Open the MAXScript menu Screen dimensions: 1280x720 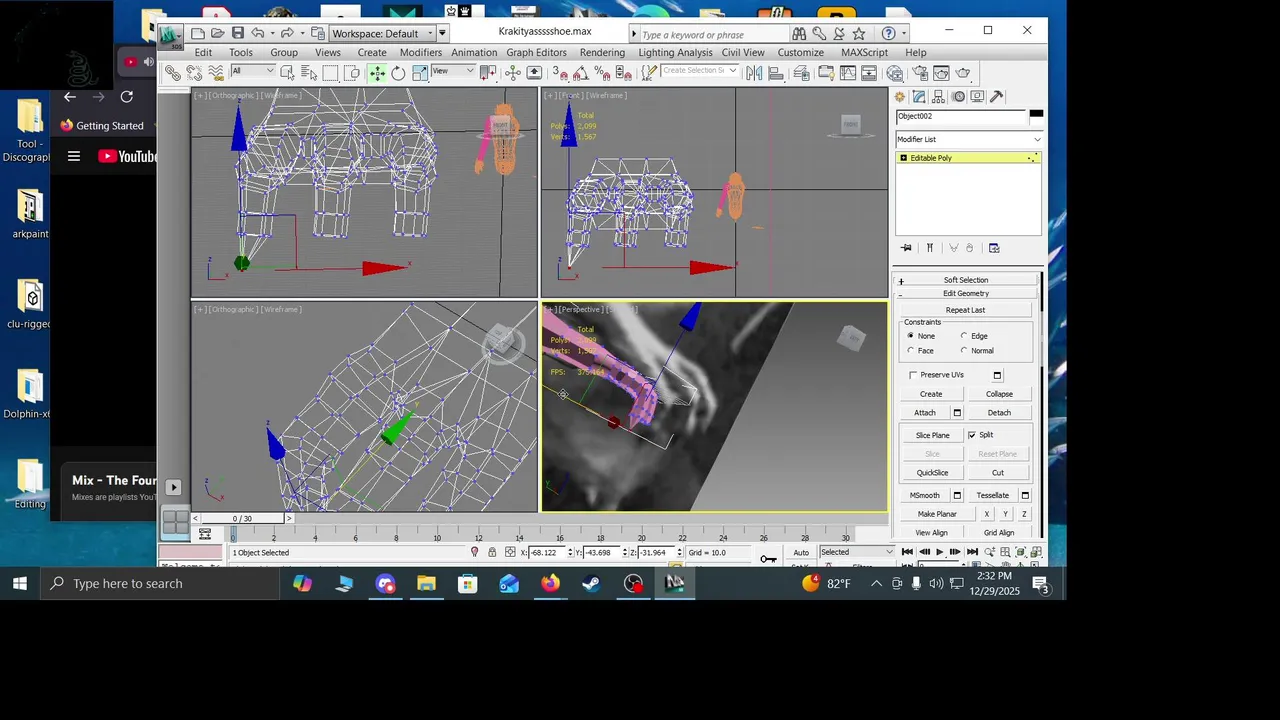[x=864, y=52]
